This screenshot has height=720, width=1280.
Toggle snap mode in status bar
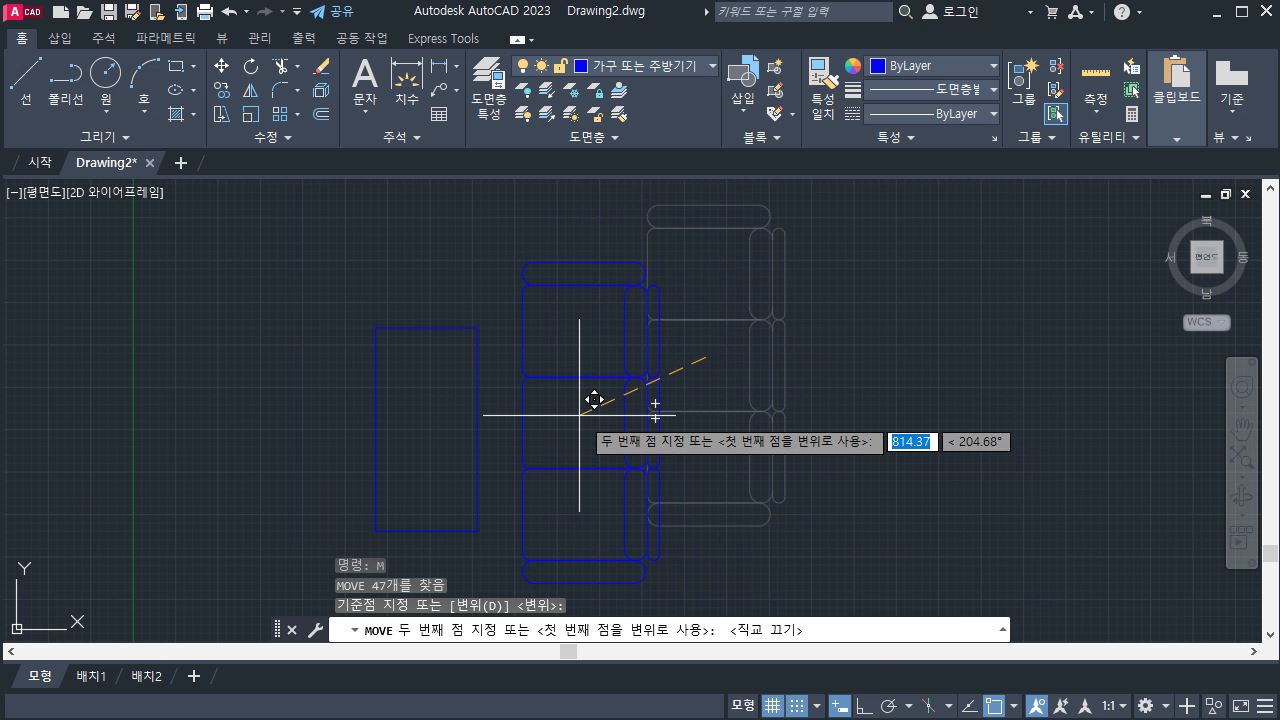tap(797, 705)
